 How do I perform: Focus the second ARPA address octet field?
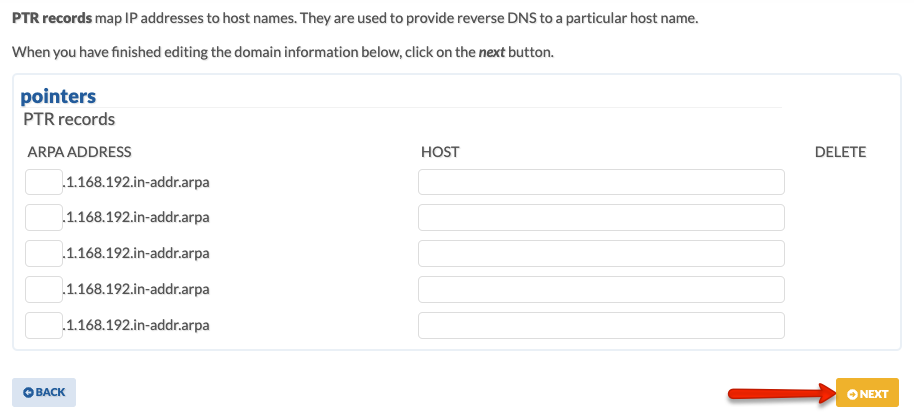click(44, 218)
